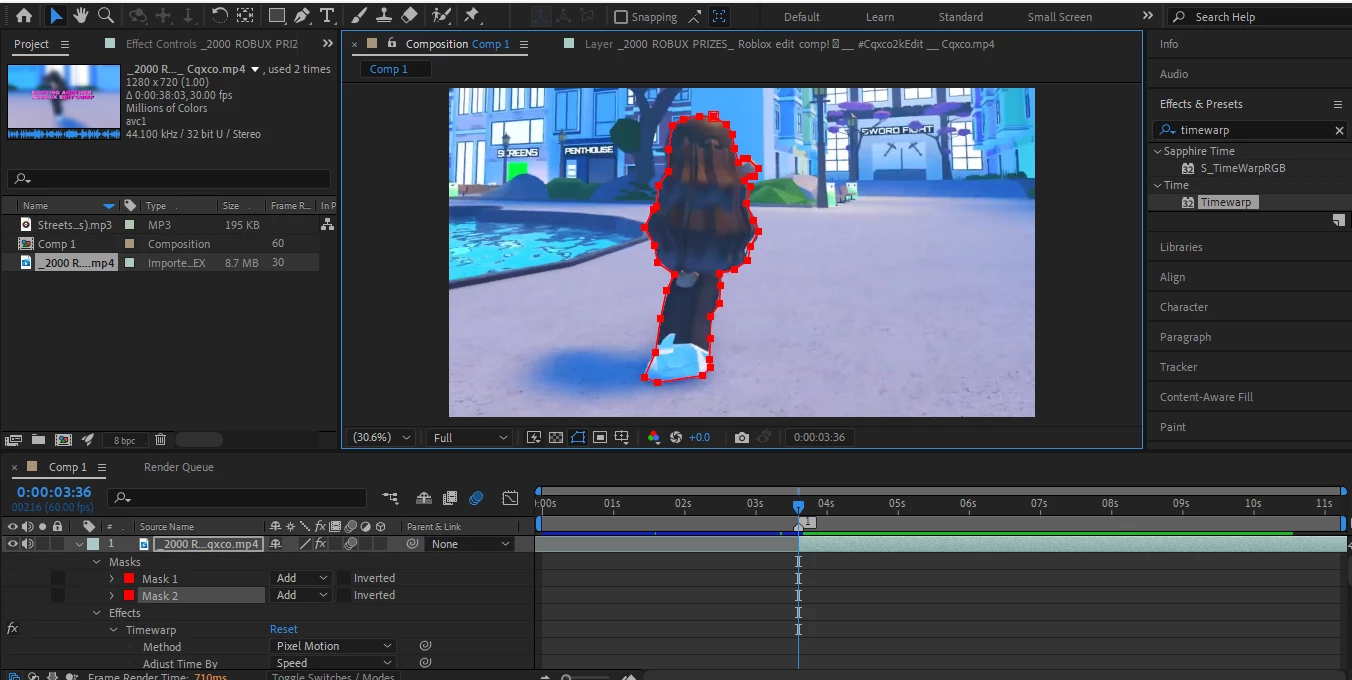Select the Type tool

pyautogui.click(x=327, y=16)
